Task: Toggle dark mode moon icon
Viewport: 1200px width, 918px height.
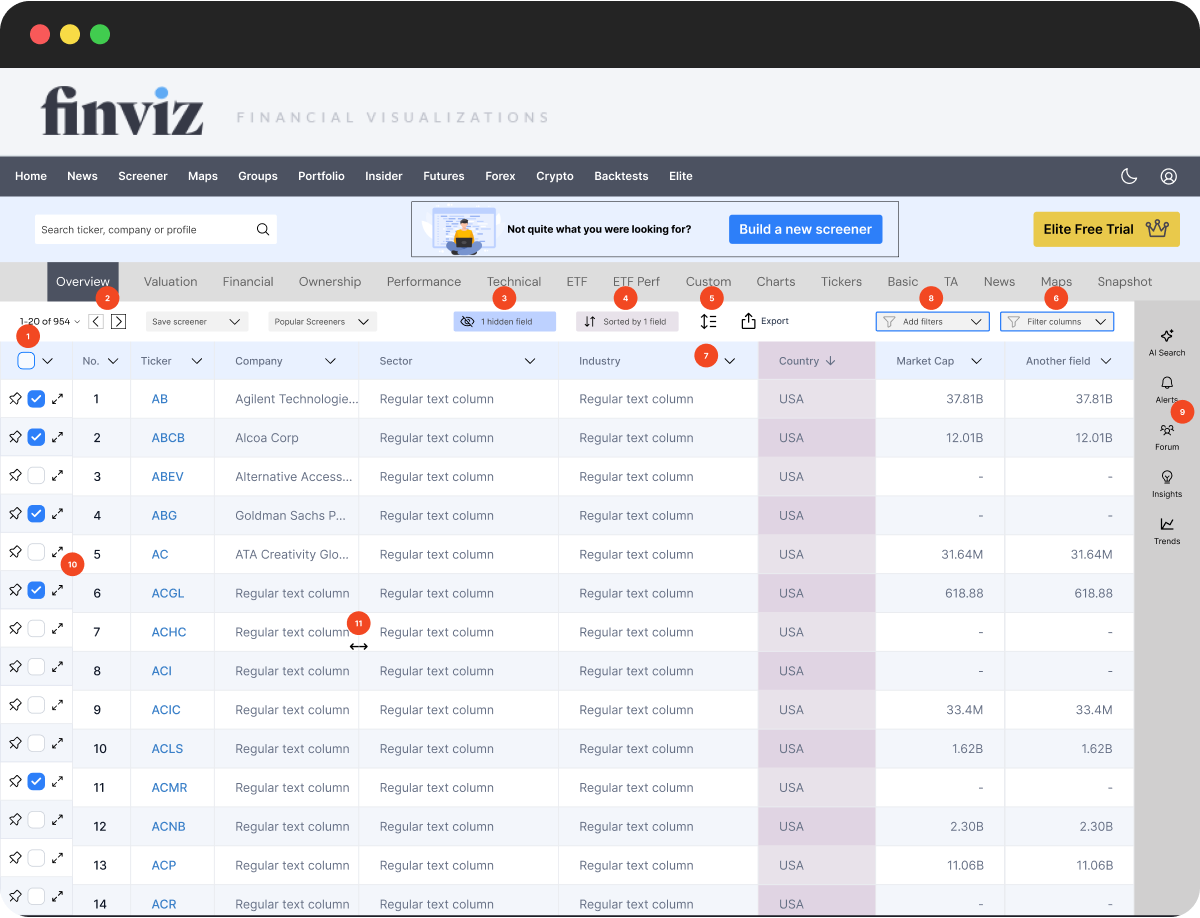Action: point(1129,176)
